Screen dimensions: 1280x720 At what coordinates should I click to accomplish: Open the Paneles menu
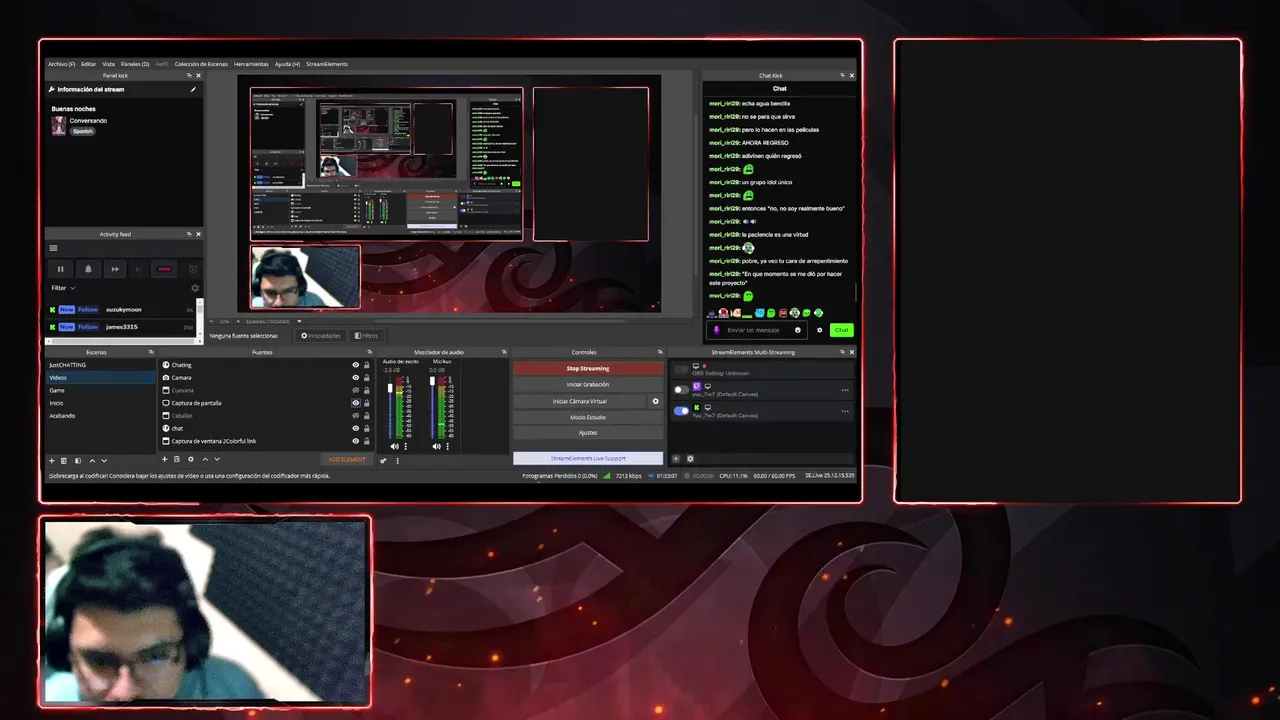click(135, 64)
